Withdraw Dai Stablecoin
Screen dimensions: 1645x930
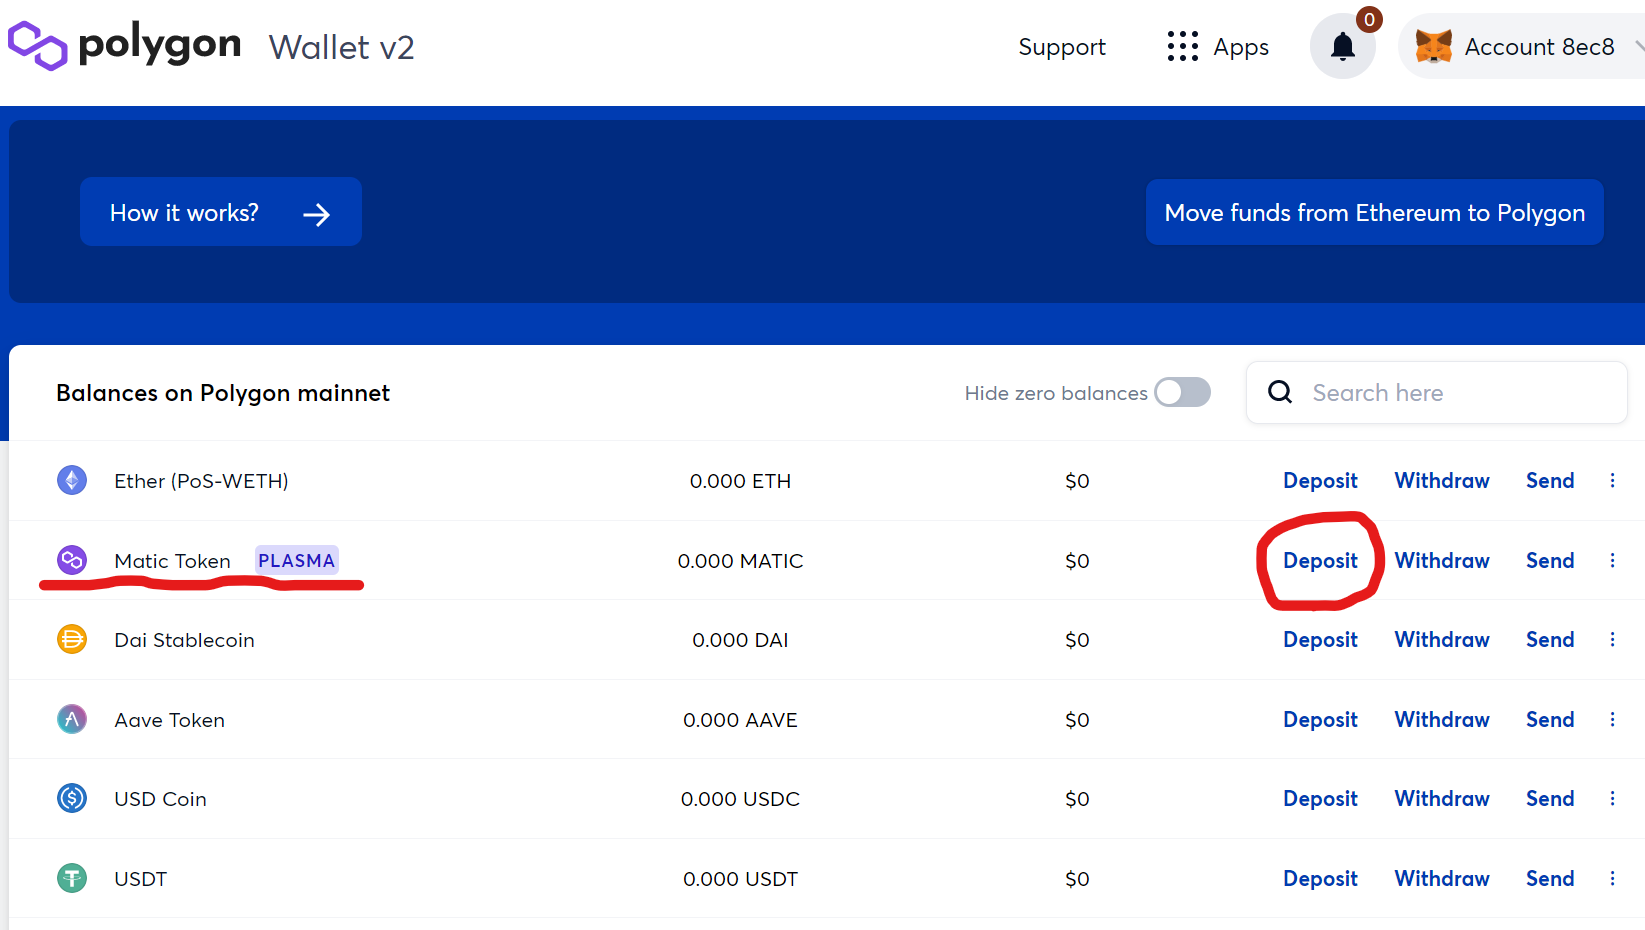click(1442, 639)
